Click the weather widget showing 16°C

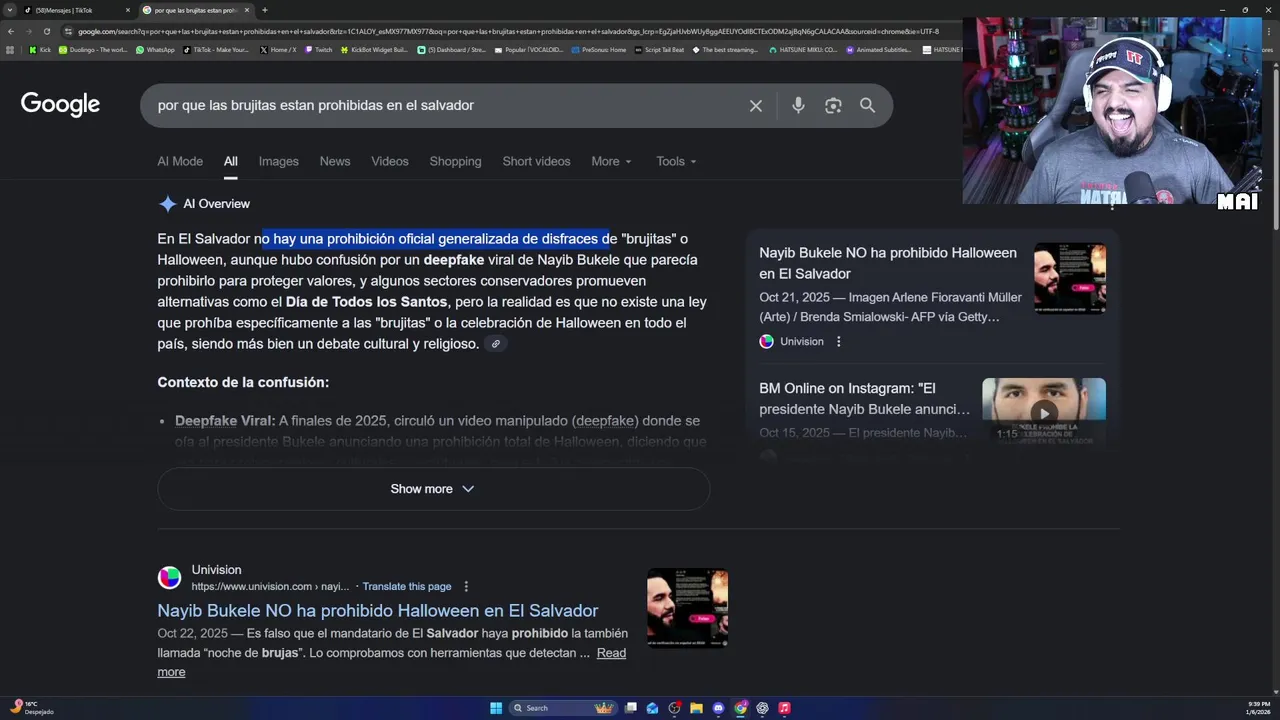[x=32, y=708]
